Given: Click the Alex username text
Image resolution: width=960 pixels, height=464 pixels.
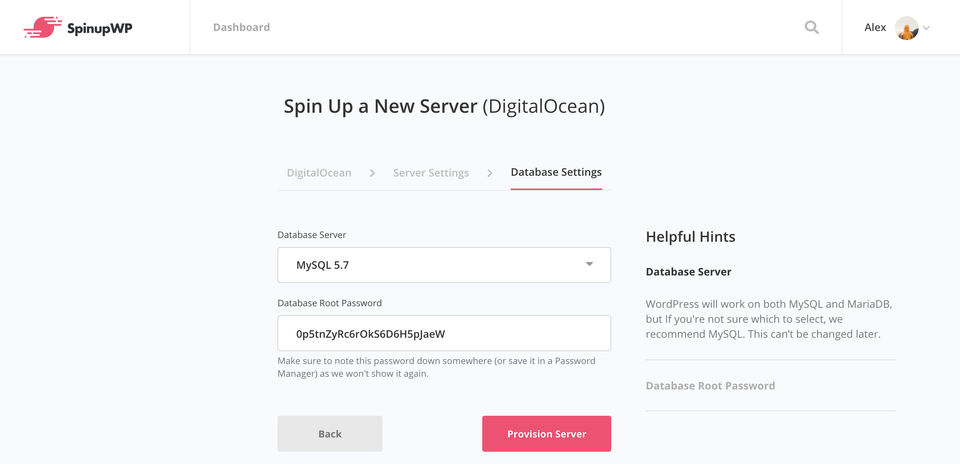Looking at the screenshot, I should pyautogui.click(x=875, y=28).
